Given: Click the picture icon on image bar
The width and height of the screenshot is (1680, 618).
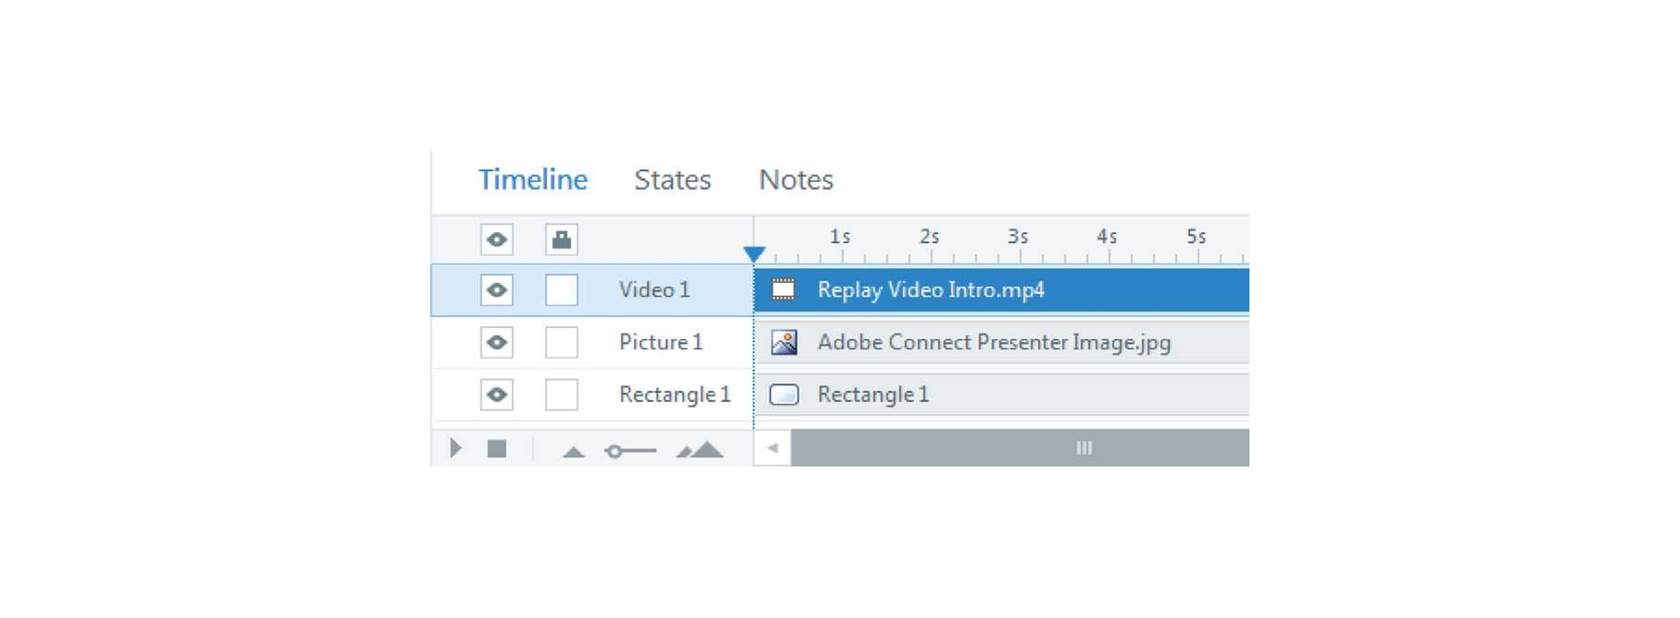Looking at the screenshot, I should coord(784,342).
